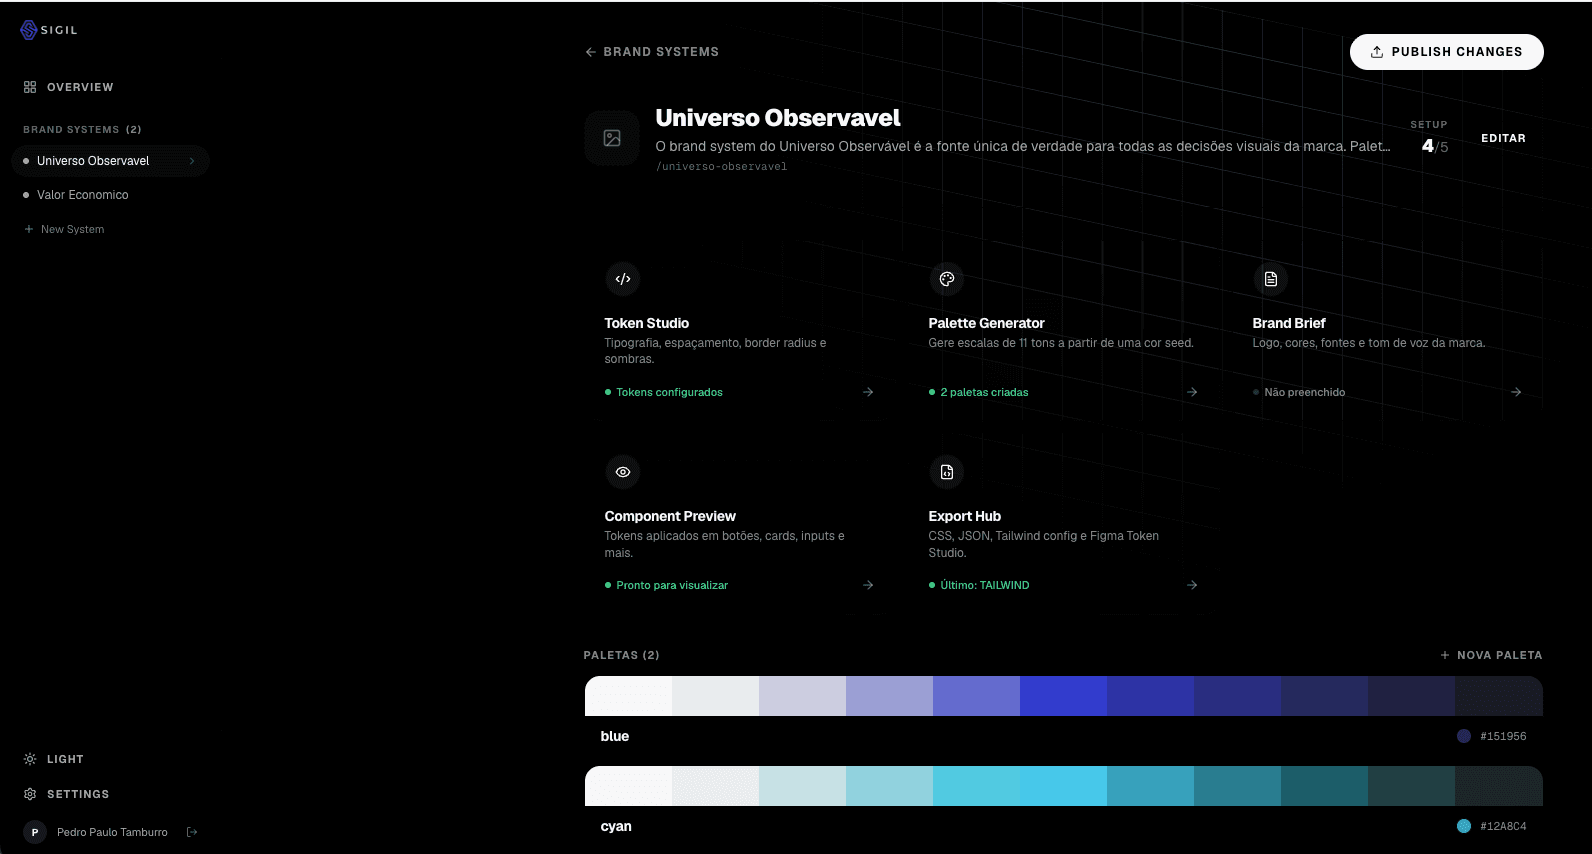Click the logout icon next to Pedro Paulo Tamburro
The width and height of the screenshot is (1592, 854).
(192, 832)
